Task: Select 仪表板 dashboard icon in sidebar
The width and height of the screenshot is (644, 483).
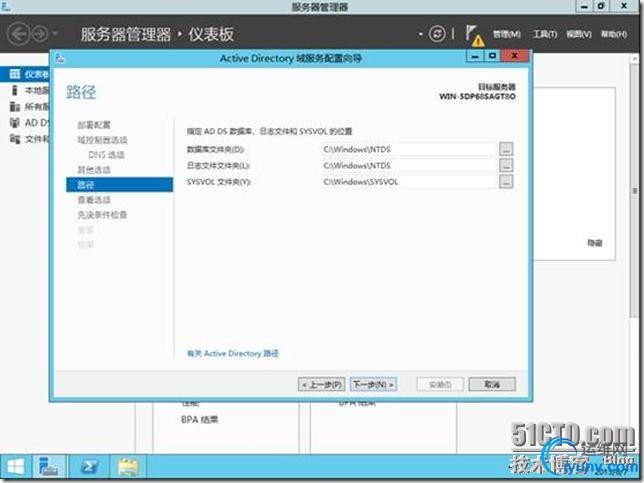Action: [x=15, y=74]
